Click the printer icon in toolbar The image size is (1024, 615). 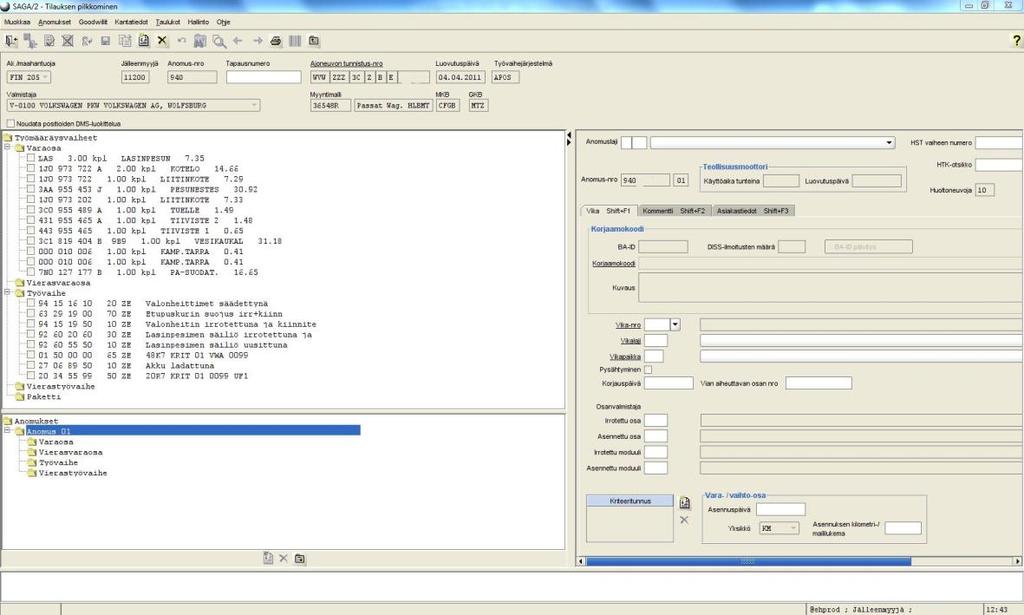[276, 41]
